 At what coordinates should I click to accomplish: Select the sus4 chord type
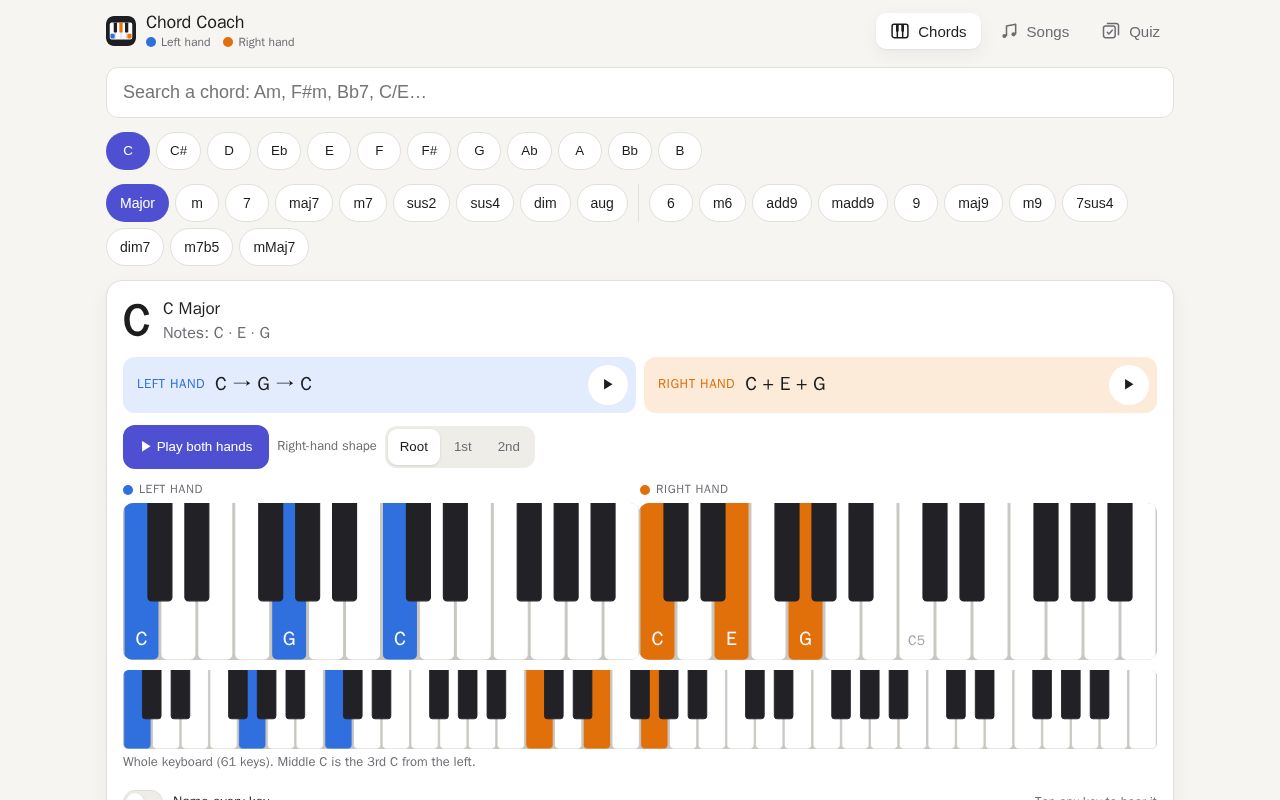(x=485, y=203)
